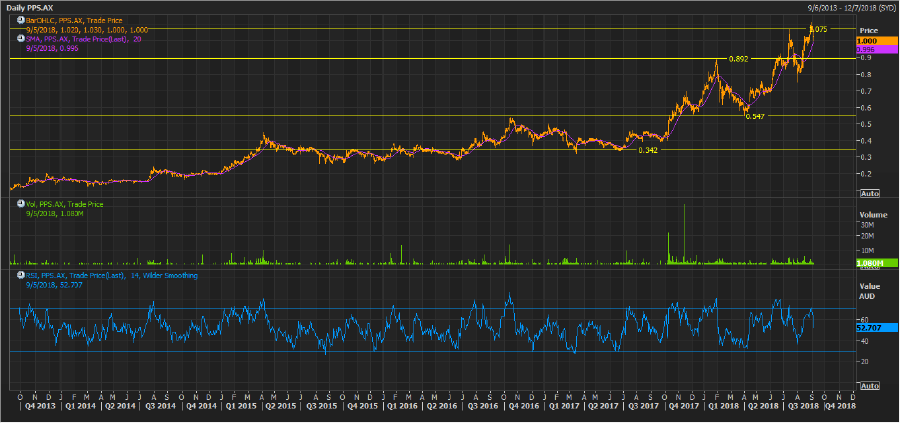
Task: Click the 40 tick on RSI axis
Action: point(863,341)
